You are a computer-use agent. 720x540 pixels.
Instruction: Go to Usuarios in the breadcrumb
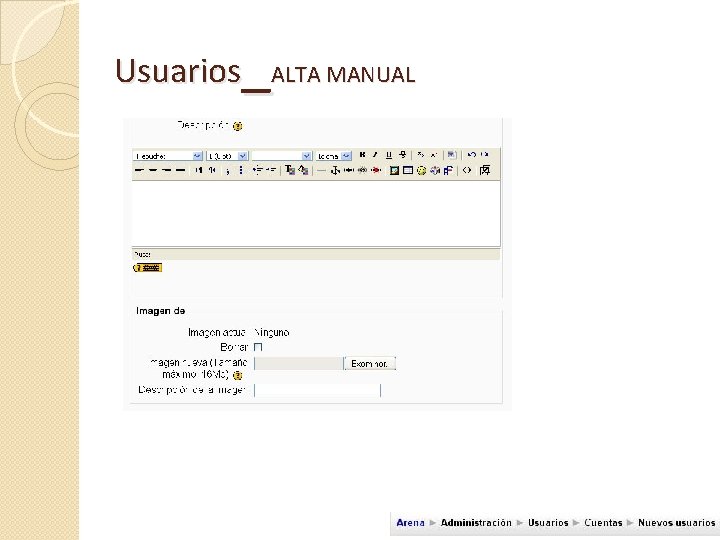548,523
